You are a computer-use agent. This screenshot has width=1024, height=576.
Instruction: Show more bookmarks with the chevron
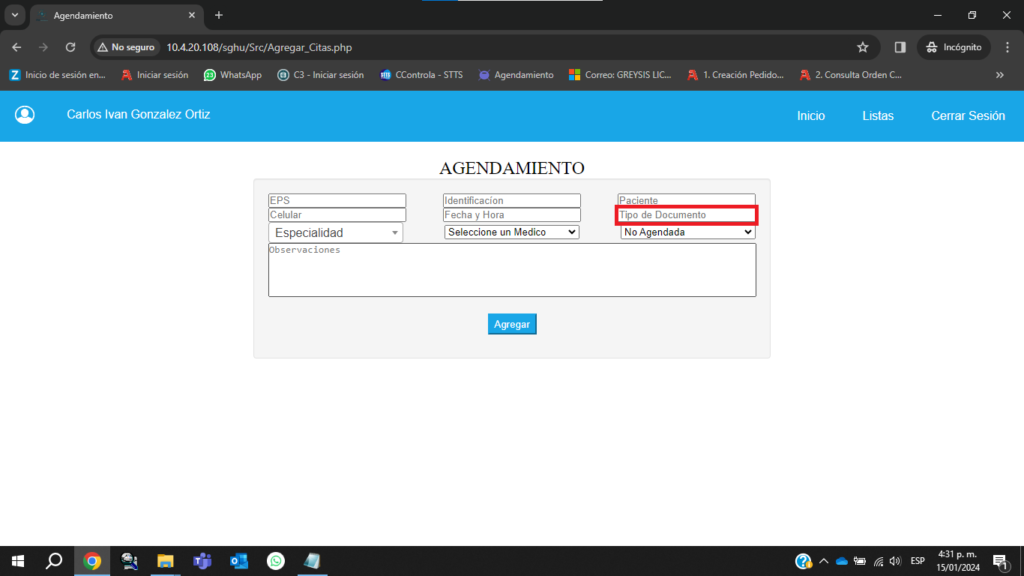[x=999, y=75]
